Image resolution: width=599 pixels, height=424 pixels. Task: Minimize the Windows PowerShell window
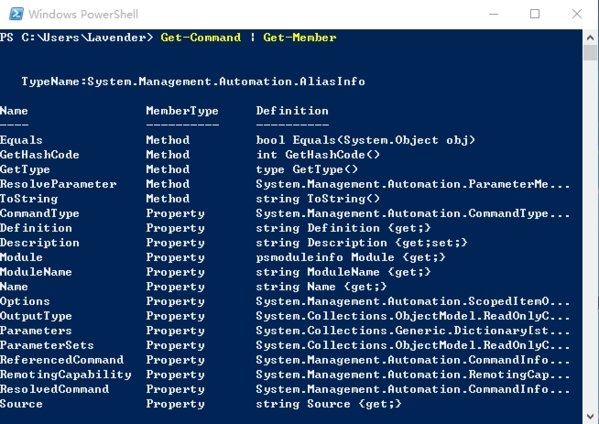point(494,14)
